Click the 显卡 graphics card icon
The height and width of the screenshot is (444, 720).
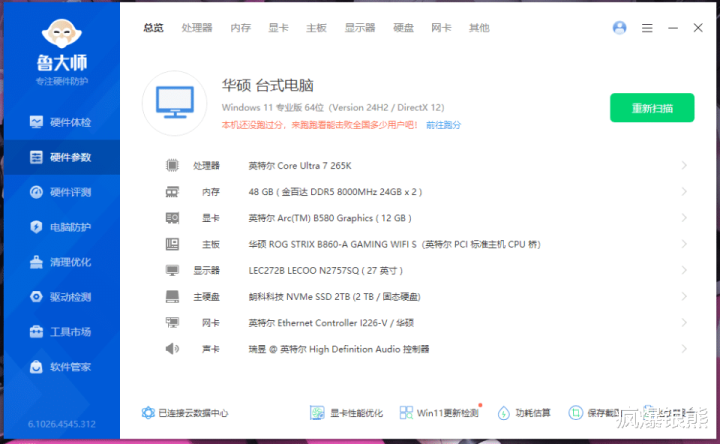pyautogui.click(x=172, y=218)
